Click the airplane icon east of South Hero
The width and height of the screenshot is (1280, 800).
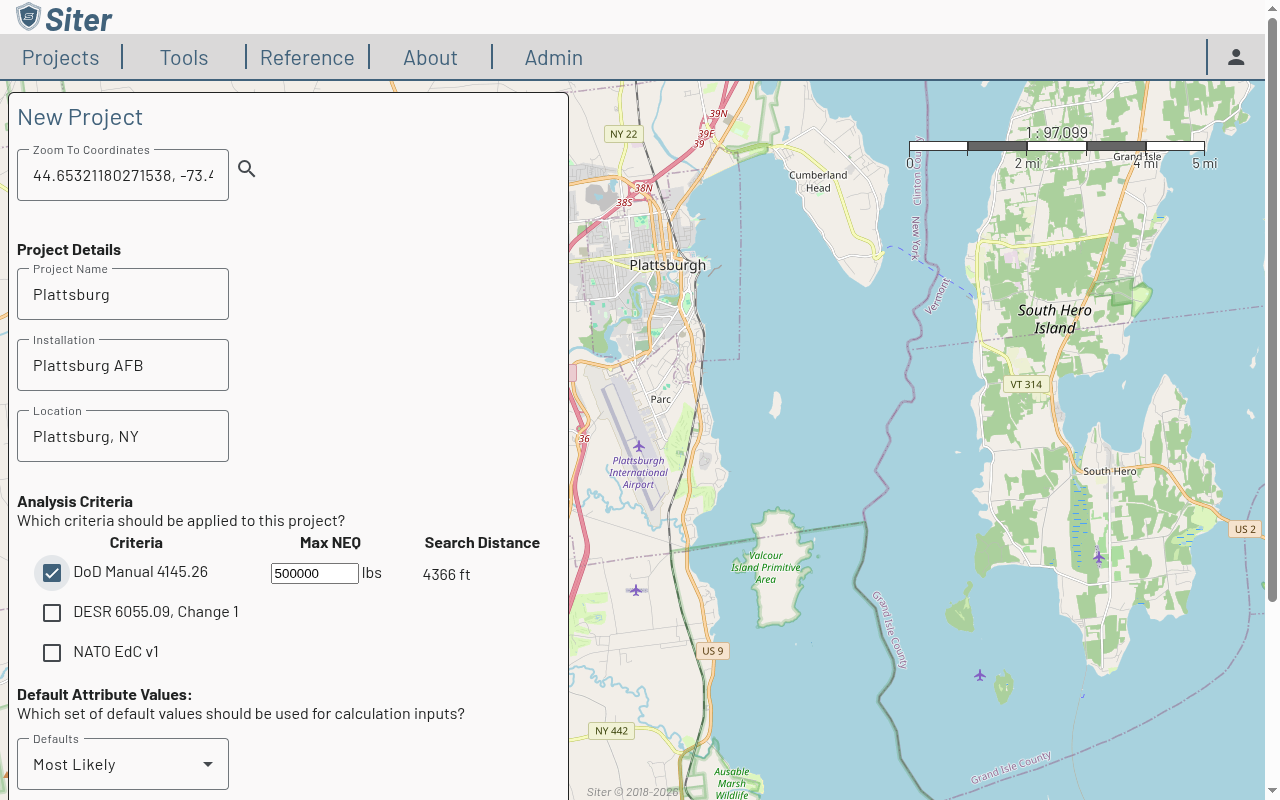coord(1098,558)
